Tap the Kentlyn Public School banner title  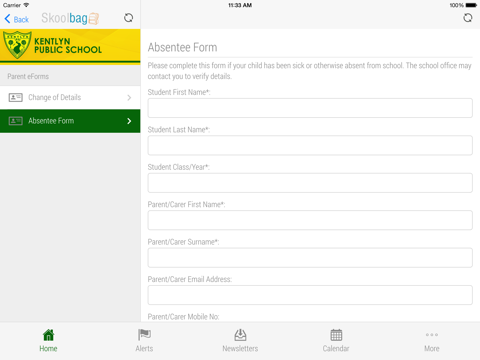coord(68,46)
